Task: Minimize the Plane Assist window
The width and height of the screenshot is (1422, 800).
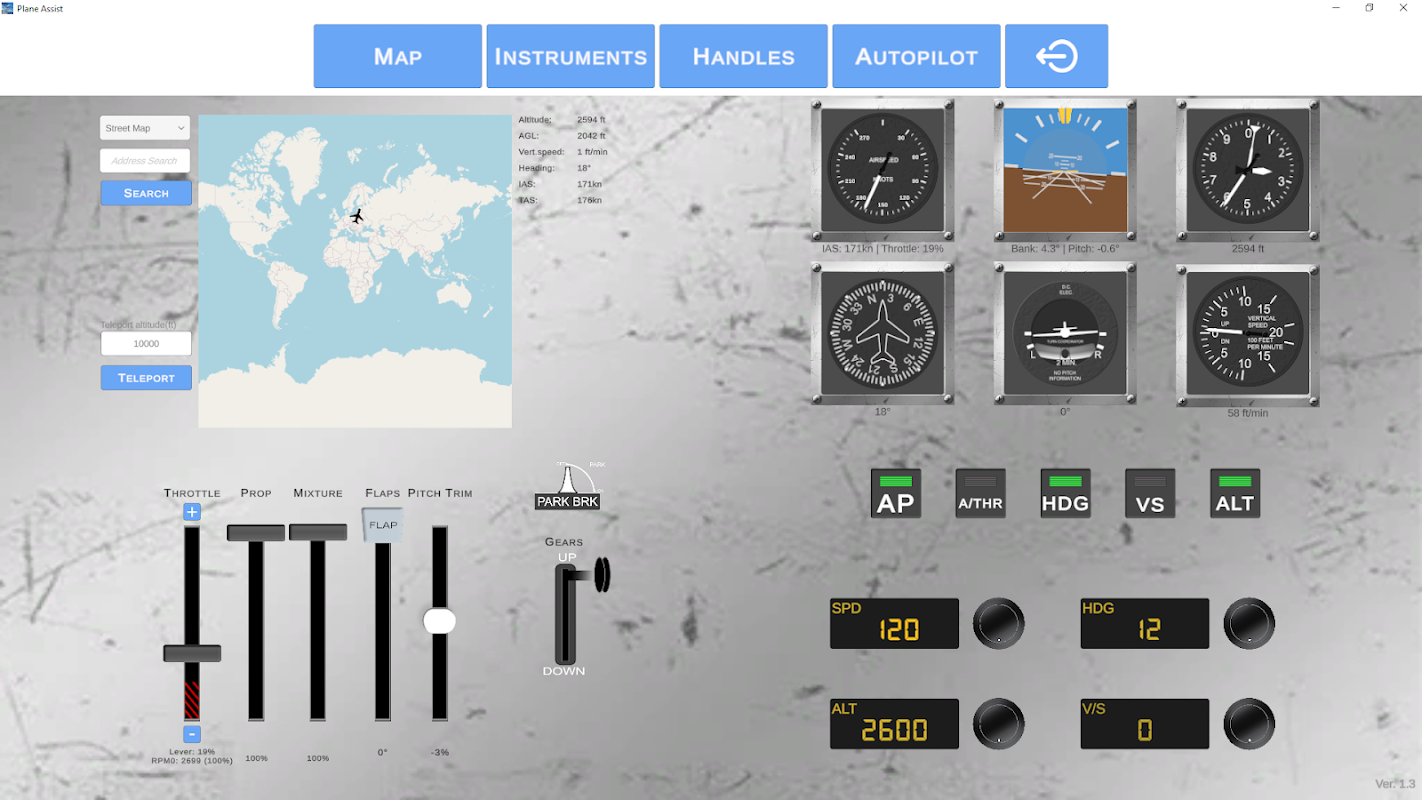Action: (1337, 8)
